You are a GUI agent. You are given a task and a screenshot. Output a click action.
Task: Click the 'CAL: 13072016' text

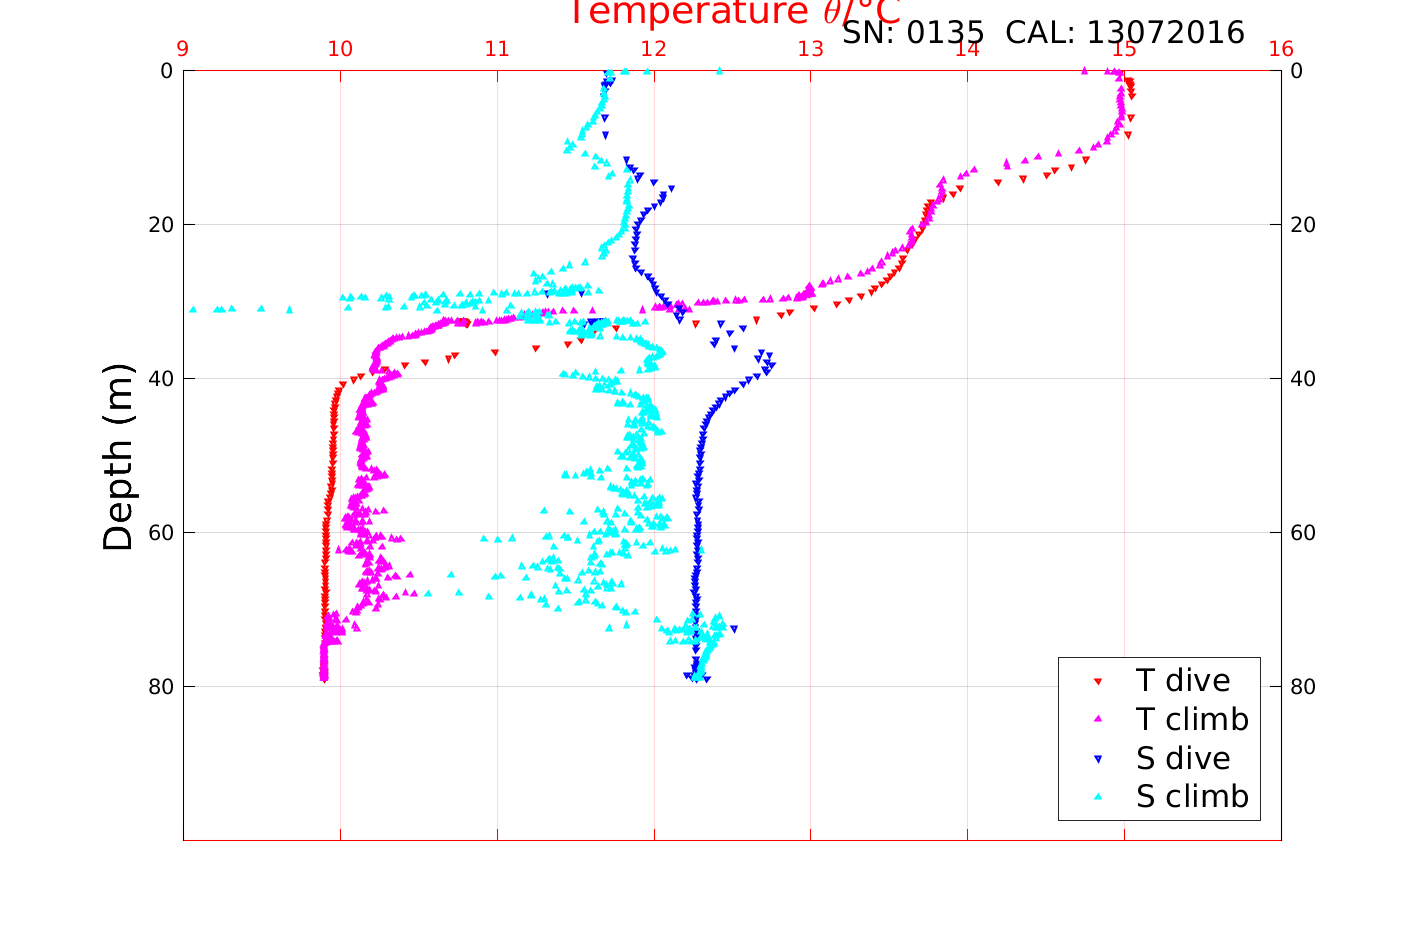pyautogui.click(x=1125, y=33)
